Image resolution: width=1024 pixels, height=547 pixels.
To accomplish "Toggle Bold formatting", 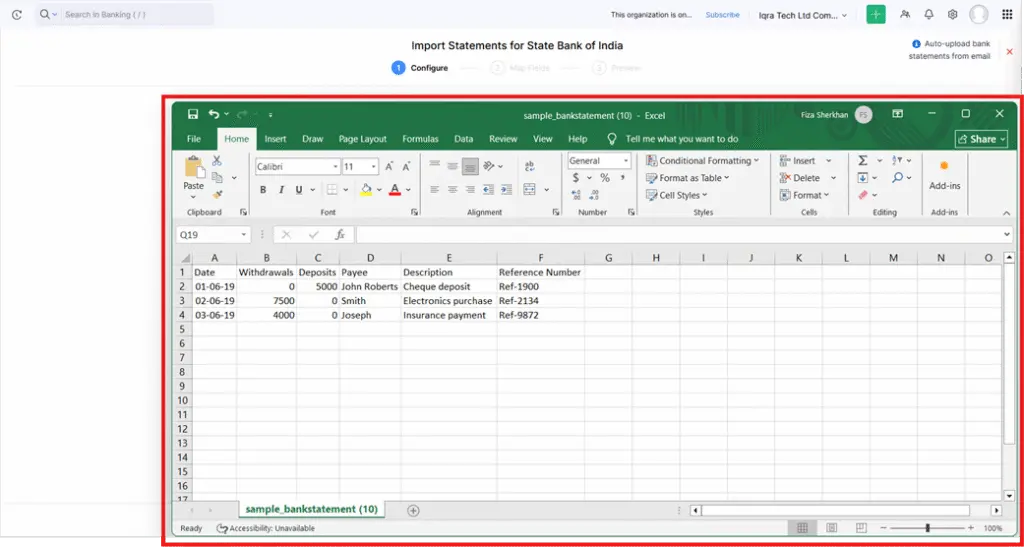I will 263,190.
